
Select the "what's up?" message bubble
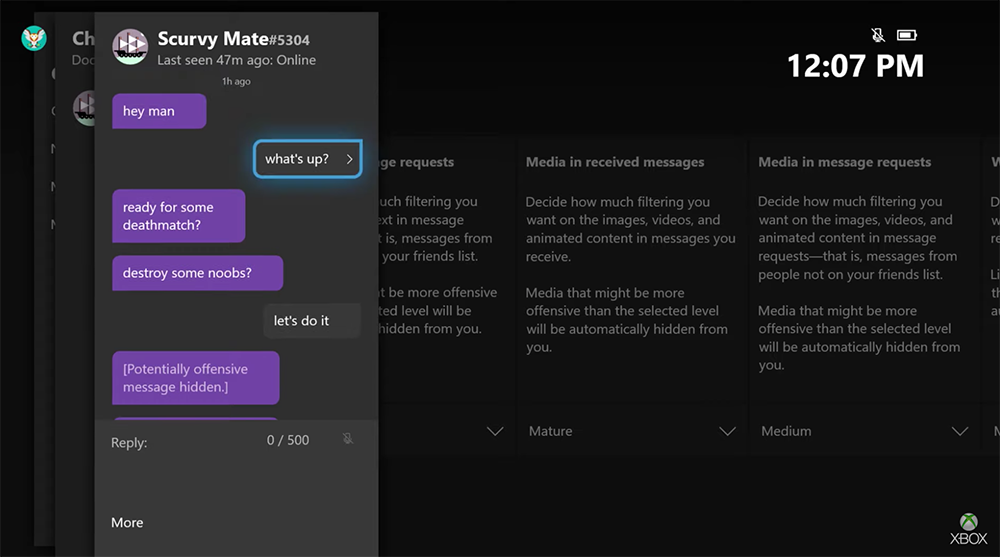pyautogui.click(x=307, y=159)
